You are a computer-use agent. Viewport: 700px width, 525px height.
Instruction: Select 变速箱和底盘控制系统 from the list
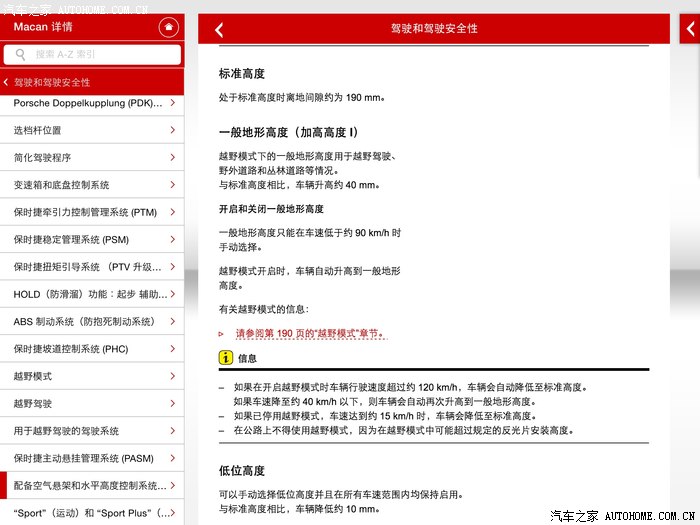[x=90, y=185]
